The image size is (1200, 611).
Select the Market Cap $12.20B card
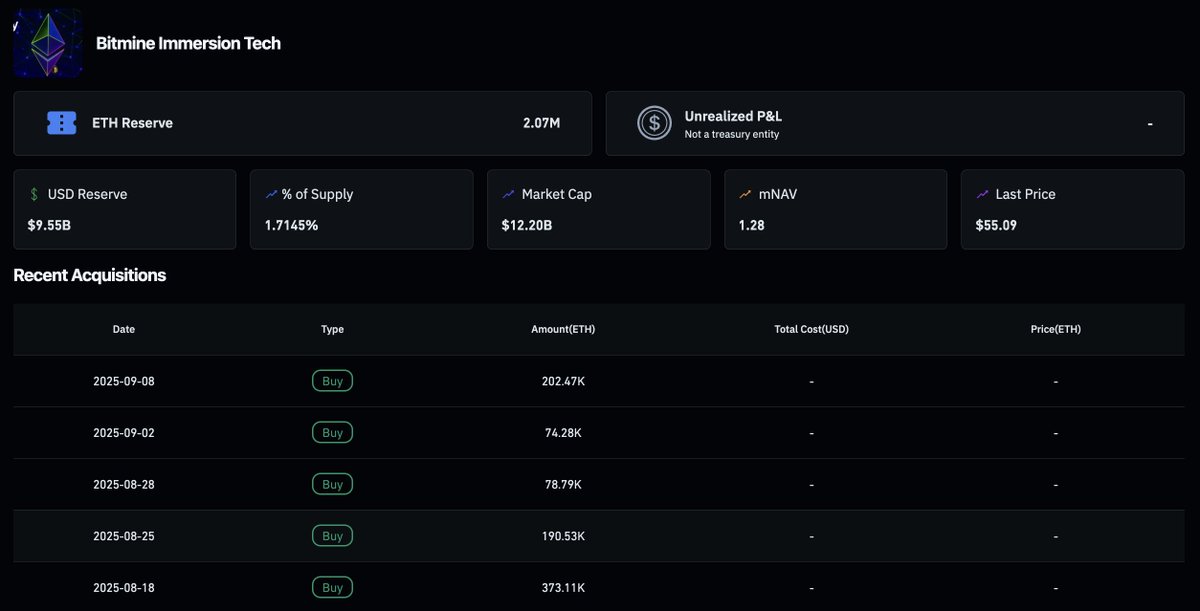(598, 209)
